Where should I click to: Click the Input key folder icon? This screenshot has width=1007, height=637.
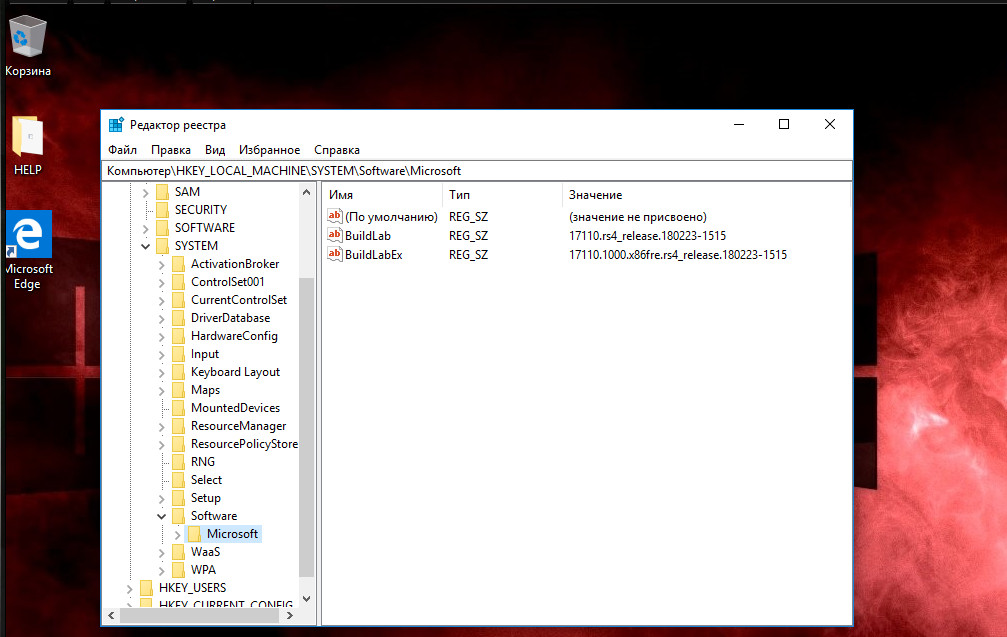(179, 354)
